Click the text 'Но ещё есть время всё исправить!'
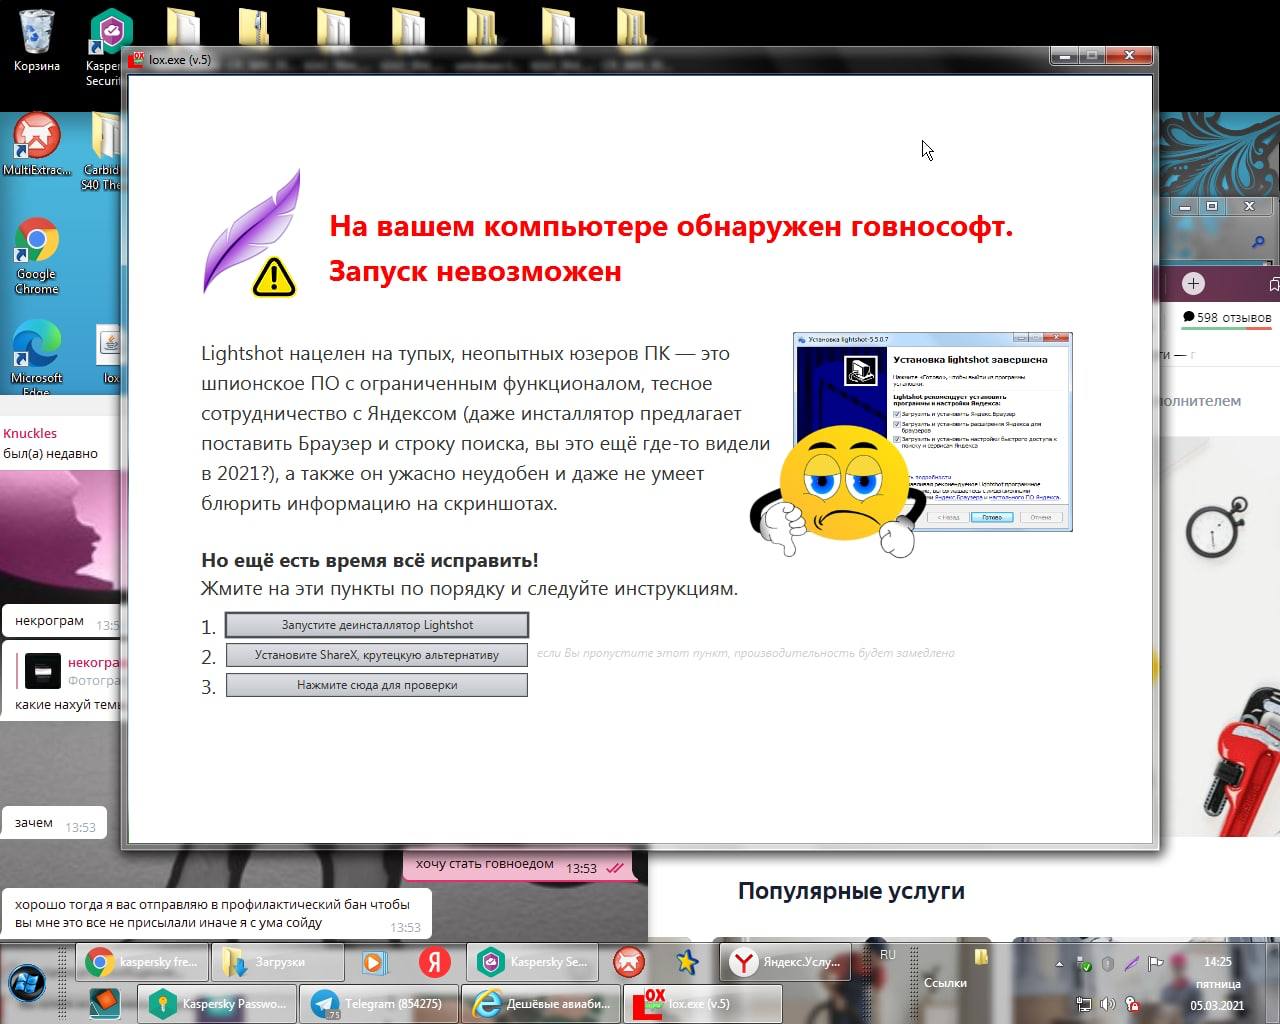Viewport: 1280px width, 1024px height. pyautogui.click(x=370, y=560)
